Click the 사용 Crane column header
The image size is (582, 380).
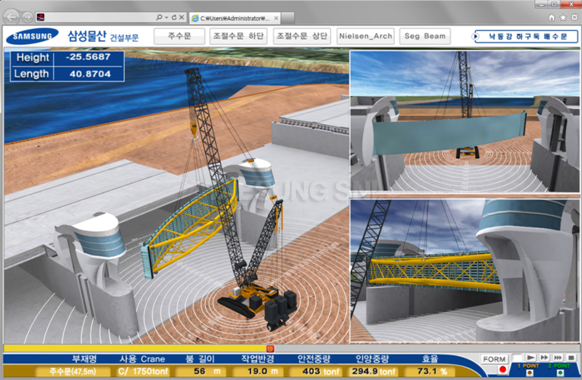click(142, 359)
